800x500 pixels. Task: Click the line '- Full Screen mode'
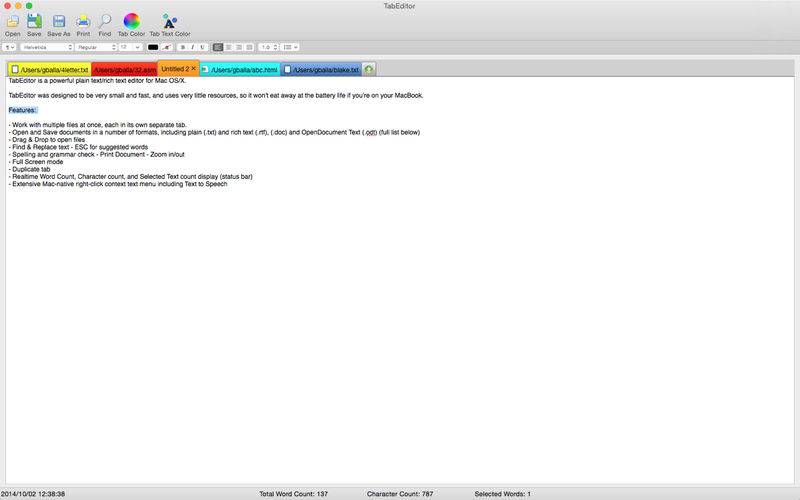tap(36, 162)
